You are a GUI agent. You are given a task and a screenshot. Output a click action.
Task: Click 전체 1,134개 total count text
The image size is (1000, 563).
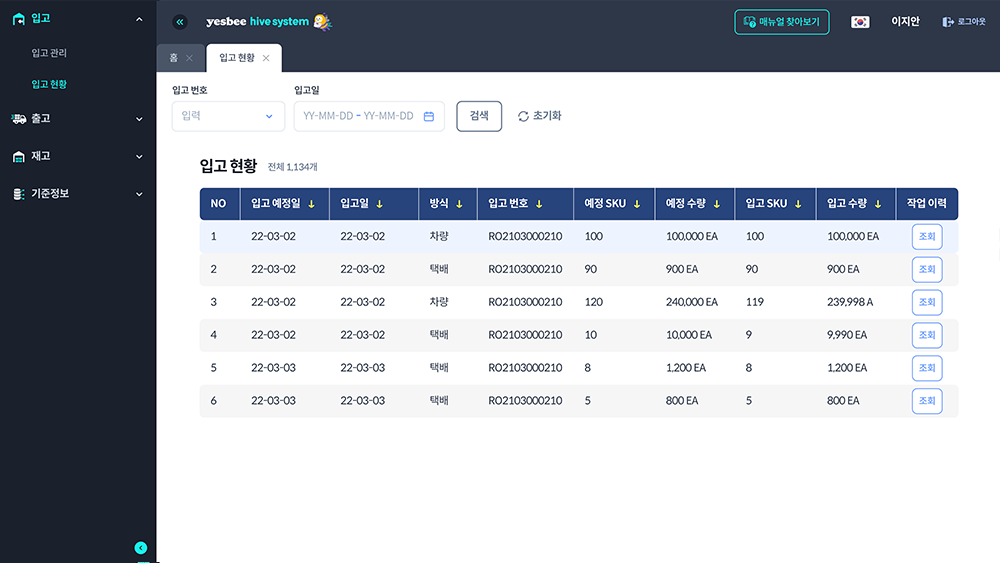point(293,167)
